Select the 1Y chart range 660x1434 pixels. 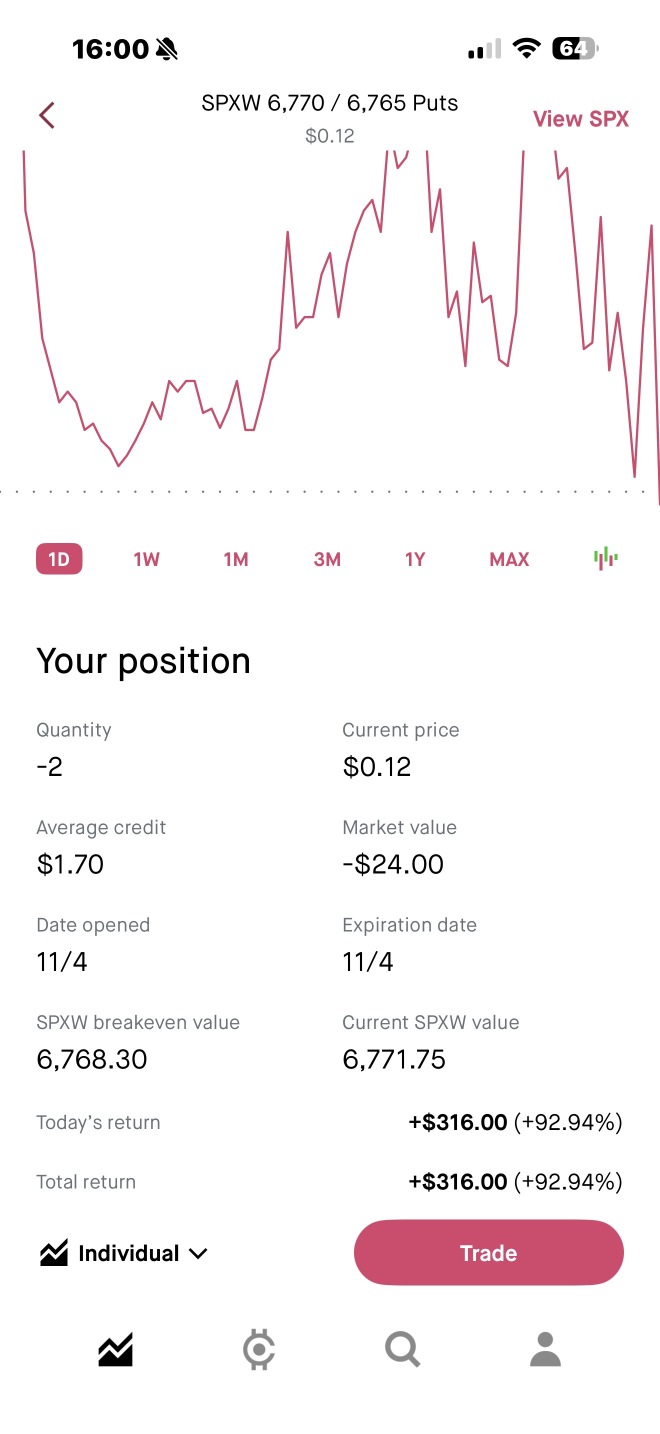click(x=415, y=559)
